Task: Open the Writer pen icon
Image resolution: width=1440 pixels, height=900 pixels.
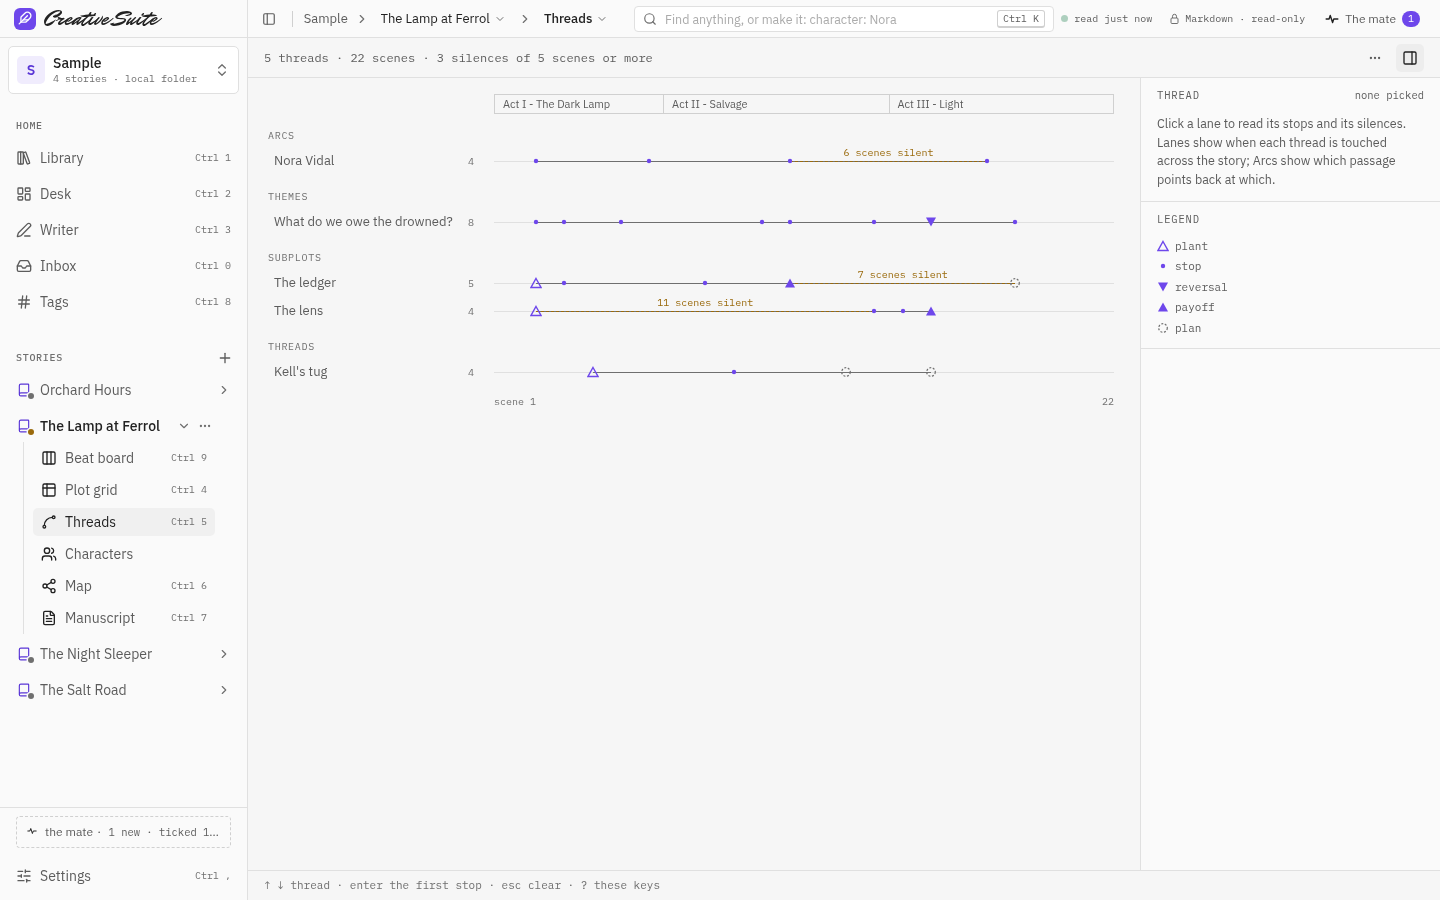Action: tap(24, 230)
